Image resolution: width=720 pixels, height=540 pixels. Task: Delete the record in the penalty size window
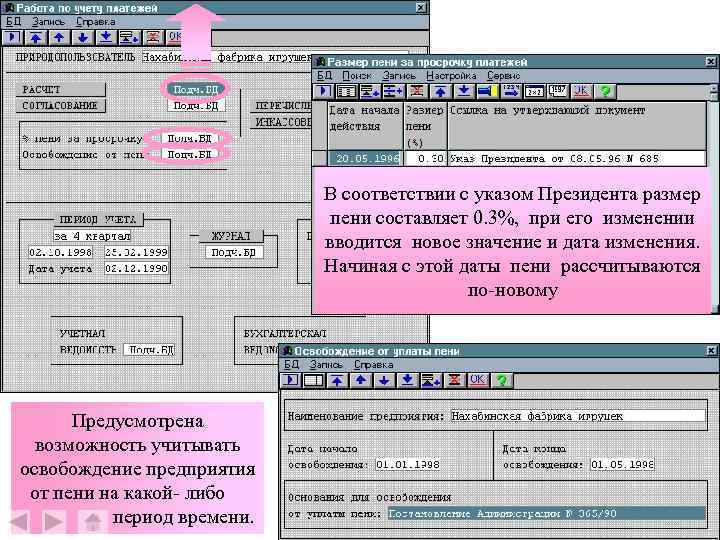416,91
